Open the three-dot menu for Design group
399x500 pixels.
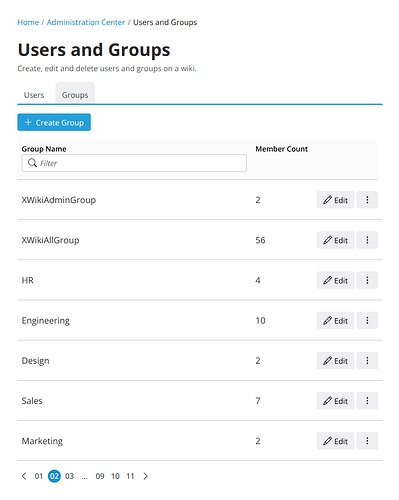point(367,360)
